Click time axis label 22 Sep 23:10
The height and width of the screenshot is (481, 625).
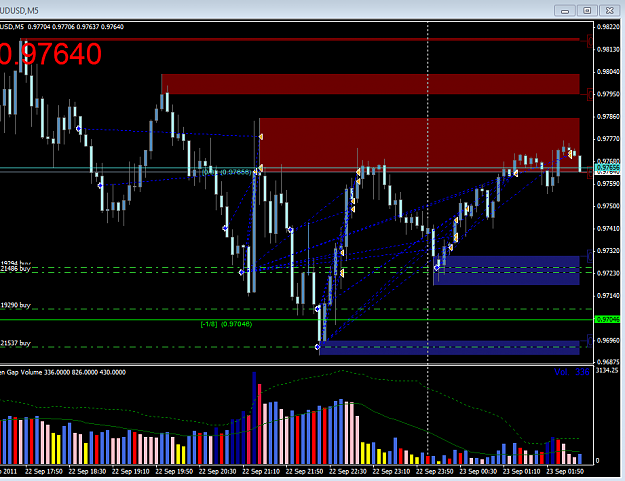(x=391, y=471)
